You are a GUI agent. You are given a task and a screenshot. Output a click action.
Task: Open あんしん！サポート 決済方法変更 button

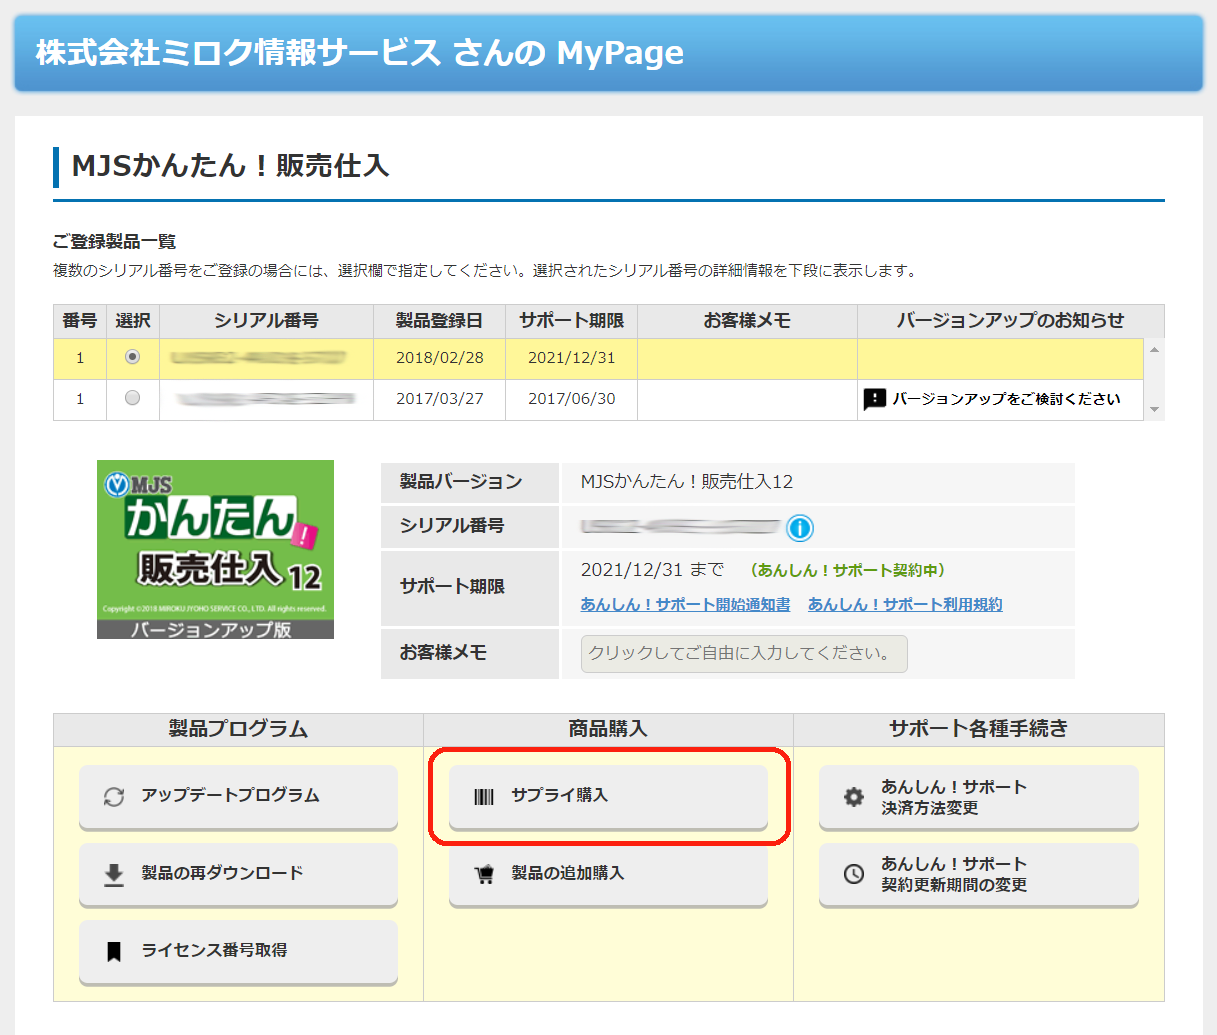coord(979,797)
